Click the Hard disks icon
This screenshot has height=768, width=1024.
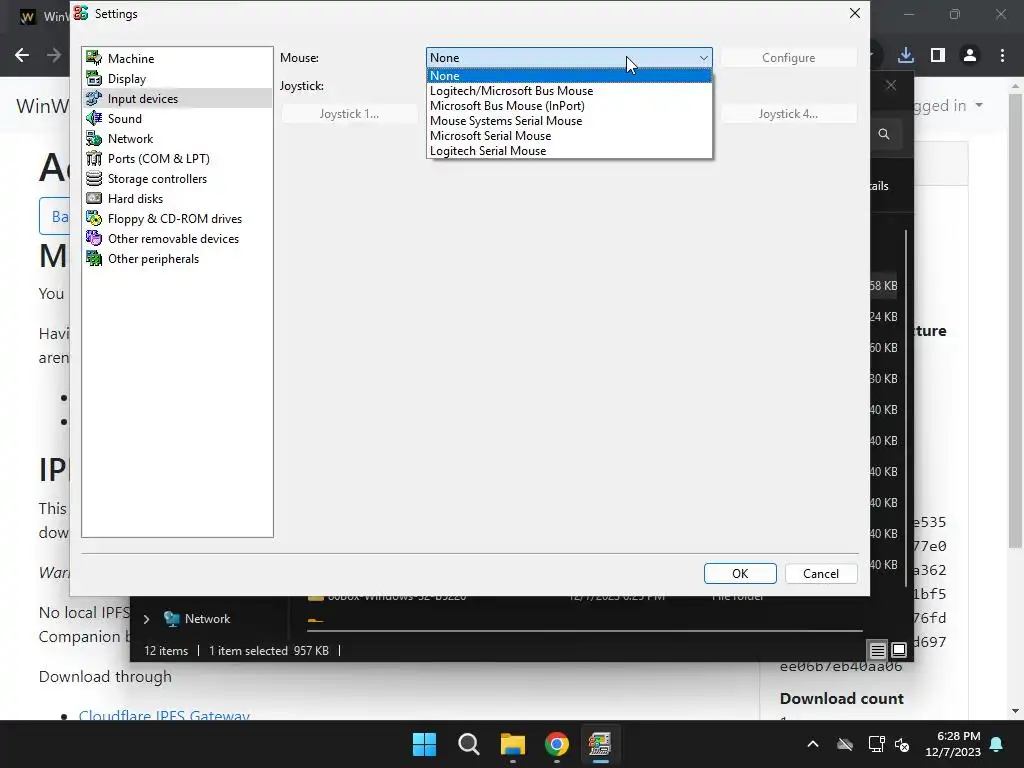[x=94, y=199]
